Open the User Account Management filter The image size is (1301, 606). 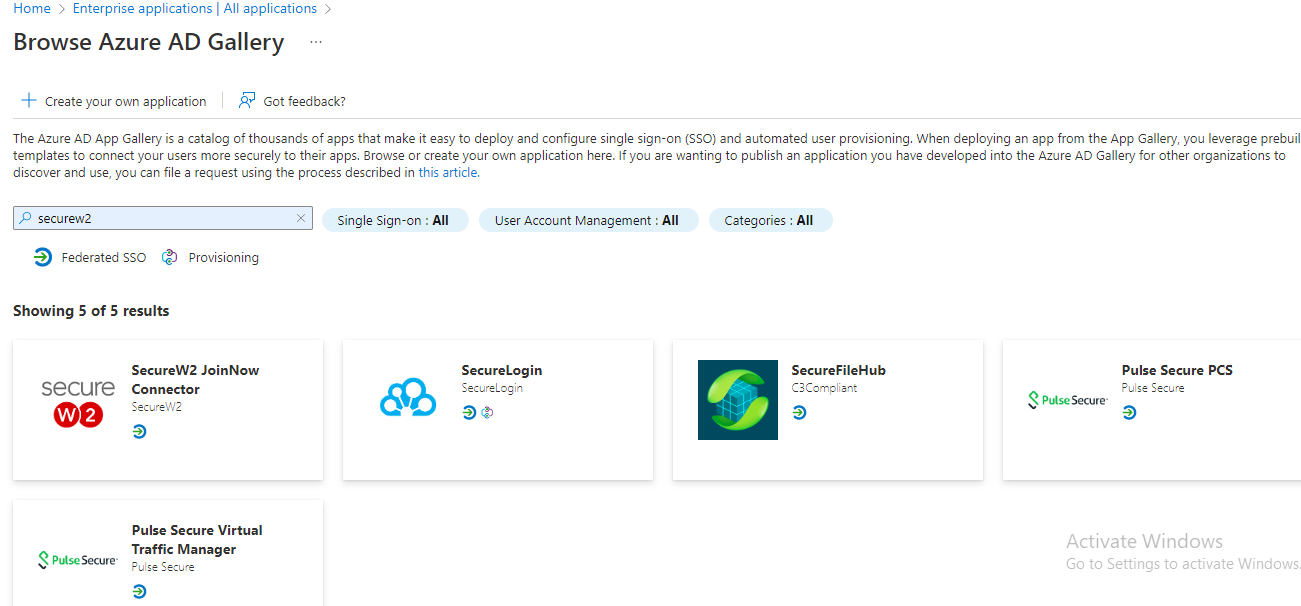coord(587,220)
